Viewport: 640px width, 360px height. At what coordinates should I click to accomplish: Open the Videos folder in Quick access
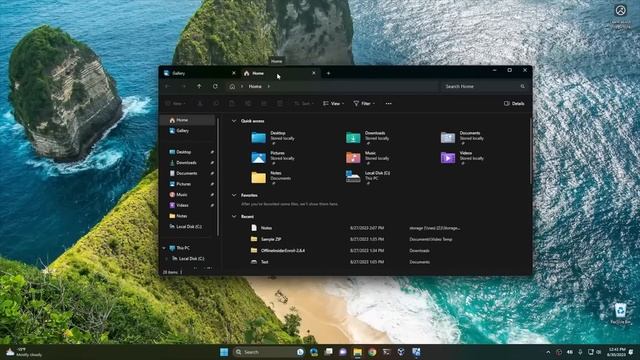pos(462,157)
